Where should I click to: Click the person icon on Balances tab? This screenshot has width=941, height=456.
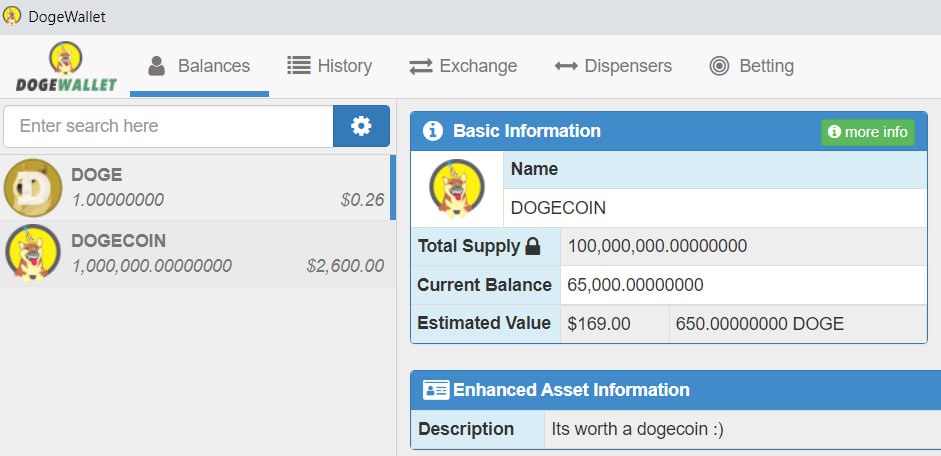[157, 66]
